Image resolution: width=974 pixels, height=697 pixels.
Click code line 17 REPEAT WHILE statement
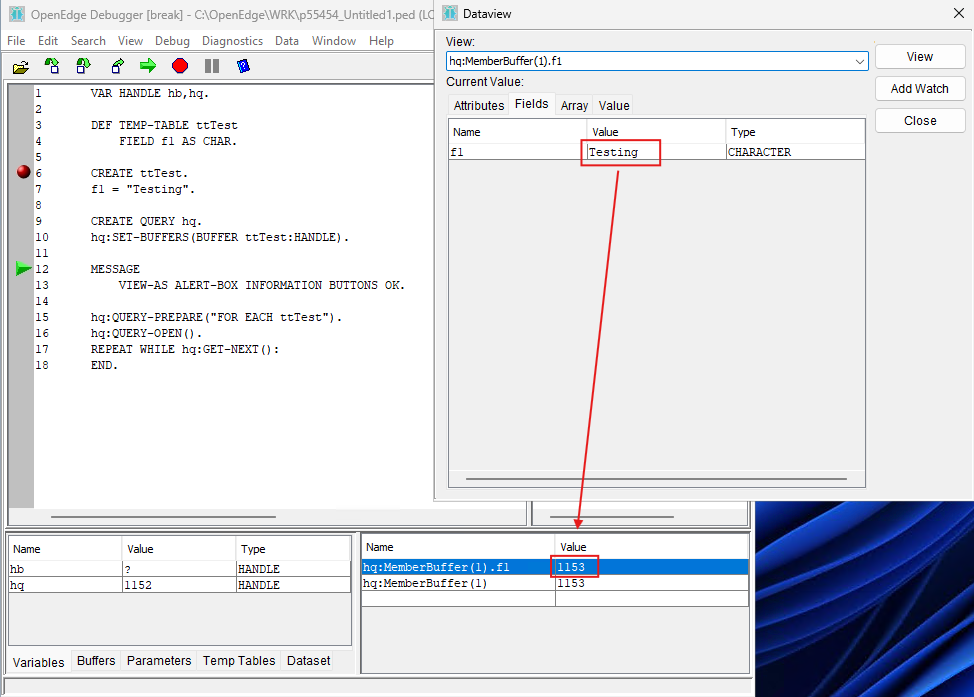pos(185,349)
